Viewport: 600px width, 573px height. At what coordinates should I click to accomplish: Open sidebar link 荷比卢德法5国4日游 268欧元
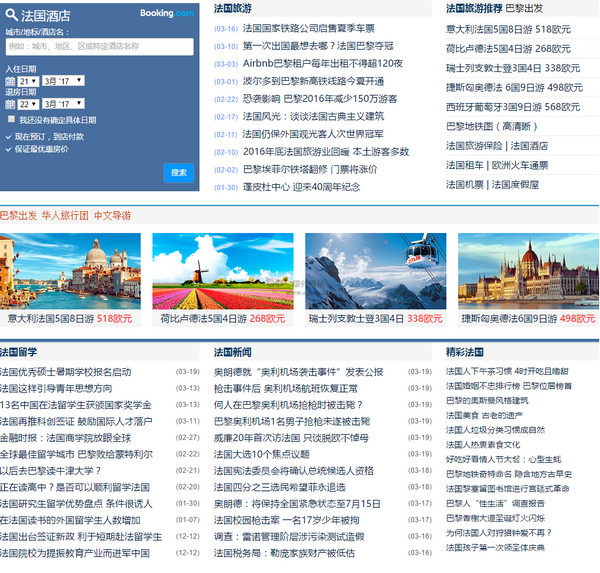point(508,49)
